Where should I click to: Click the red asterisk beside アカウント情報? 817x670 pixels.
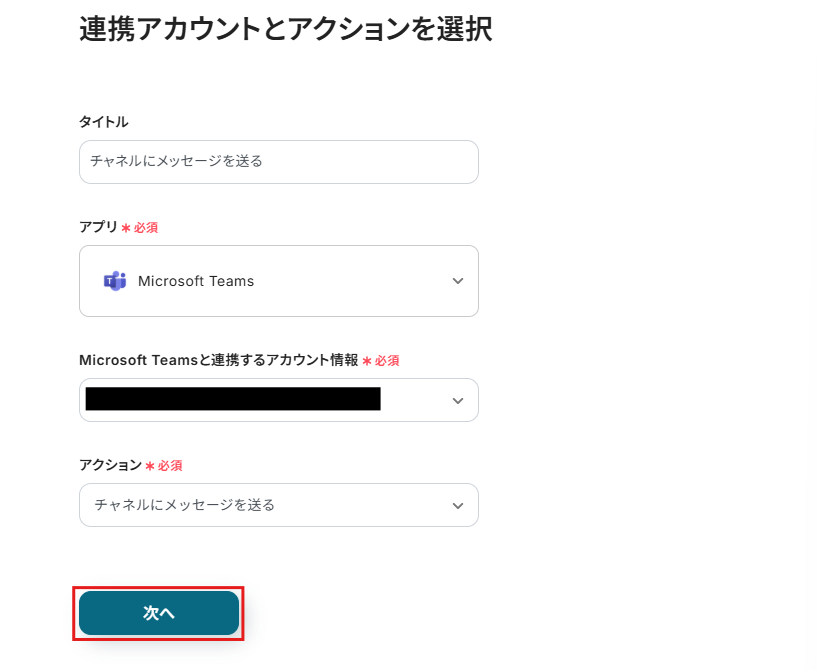point(367,361)
